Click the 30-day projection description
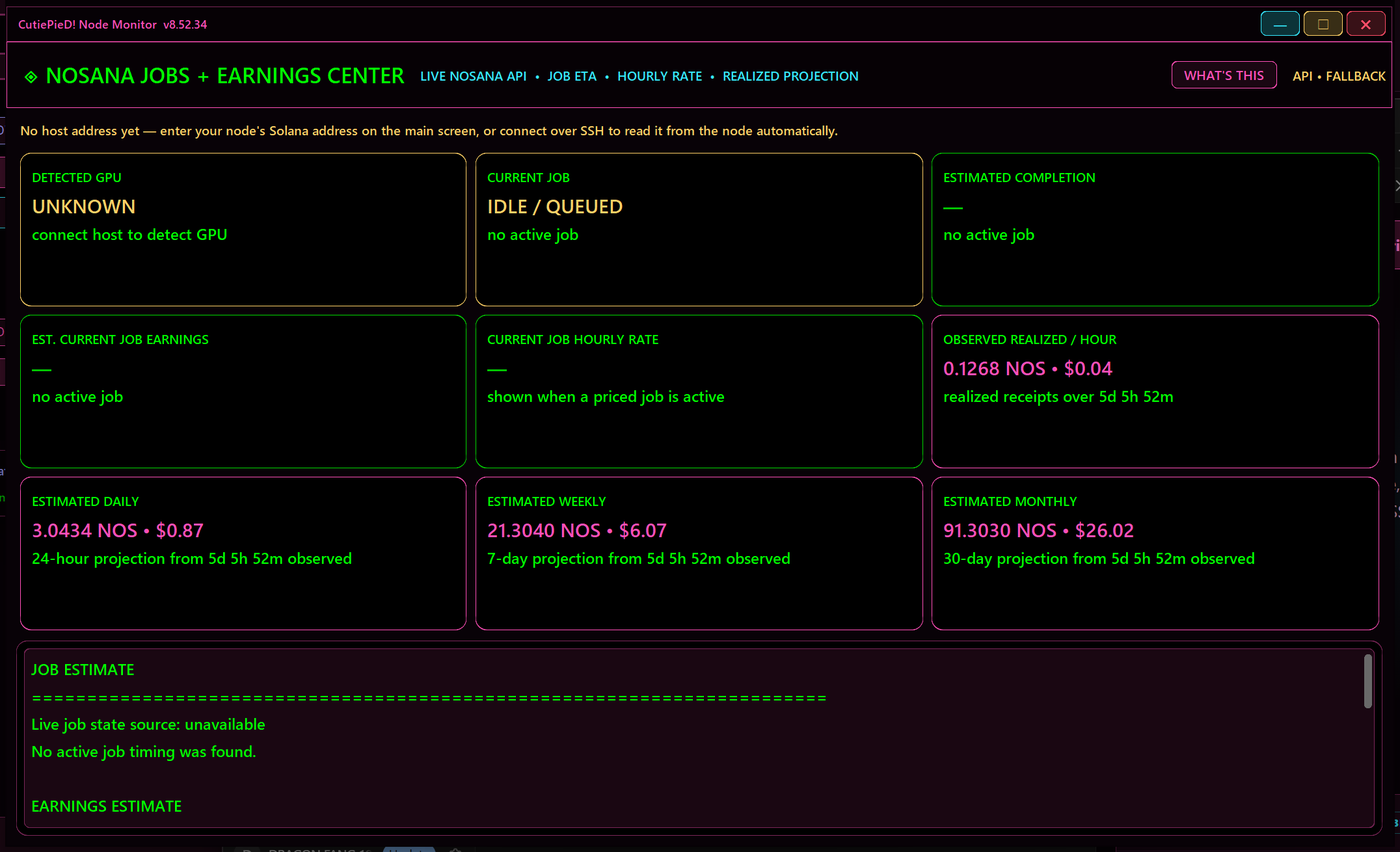 tap(1099, 559)
